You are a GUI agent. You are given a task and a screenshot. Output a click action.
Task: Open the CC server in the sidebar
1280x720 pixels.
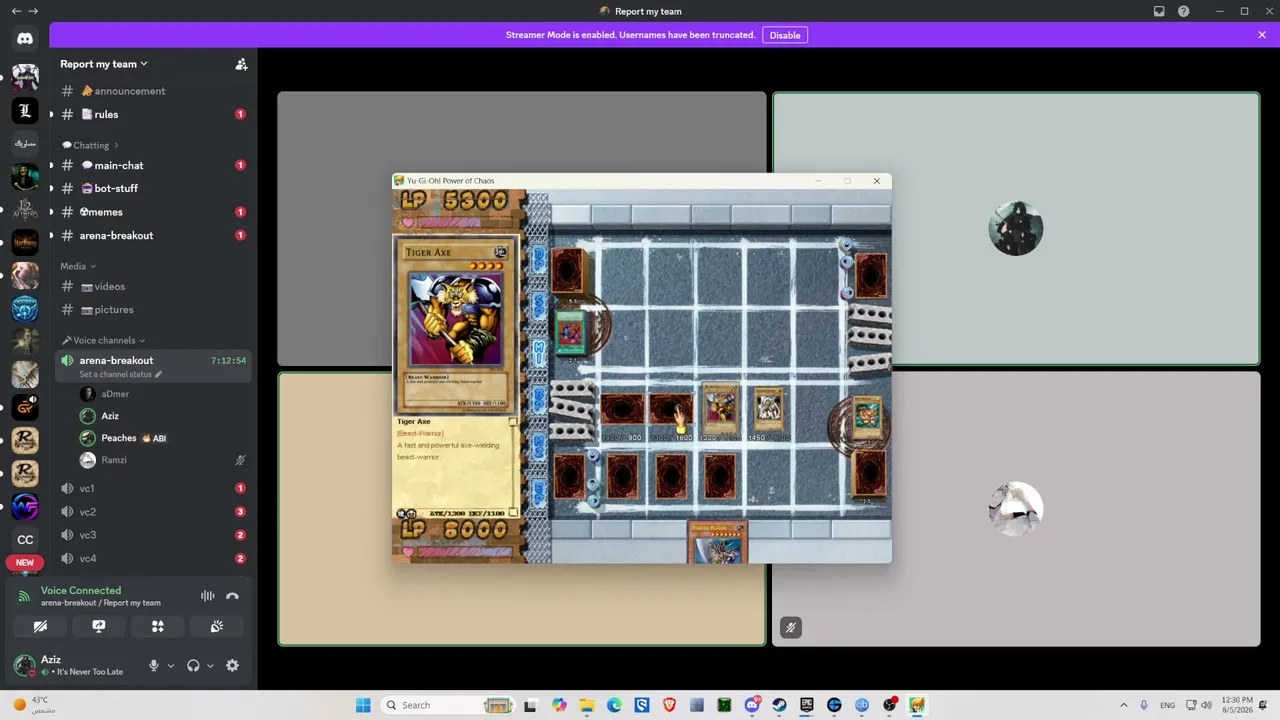point(25,539)
